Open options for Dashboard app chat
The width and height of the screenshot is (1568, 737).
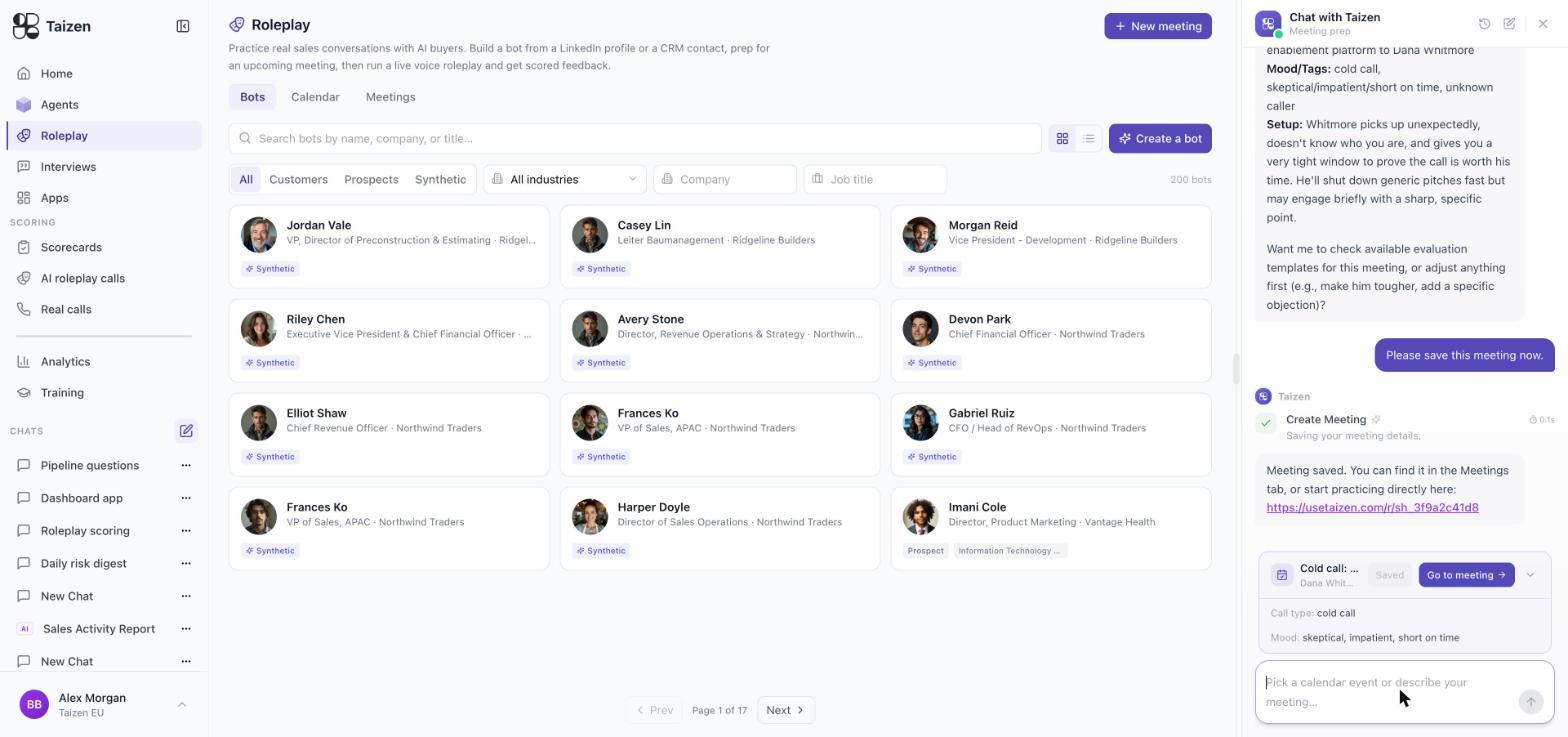[x=185, y=498]
